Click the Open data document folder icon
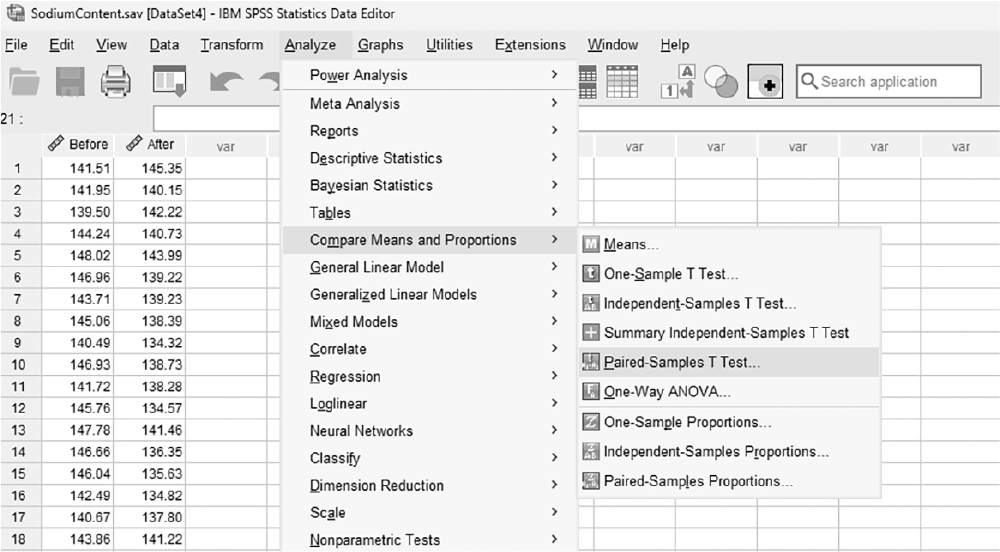The height and width of the screenshot is (552, 1000). tap(25, 82)
